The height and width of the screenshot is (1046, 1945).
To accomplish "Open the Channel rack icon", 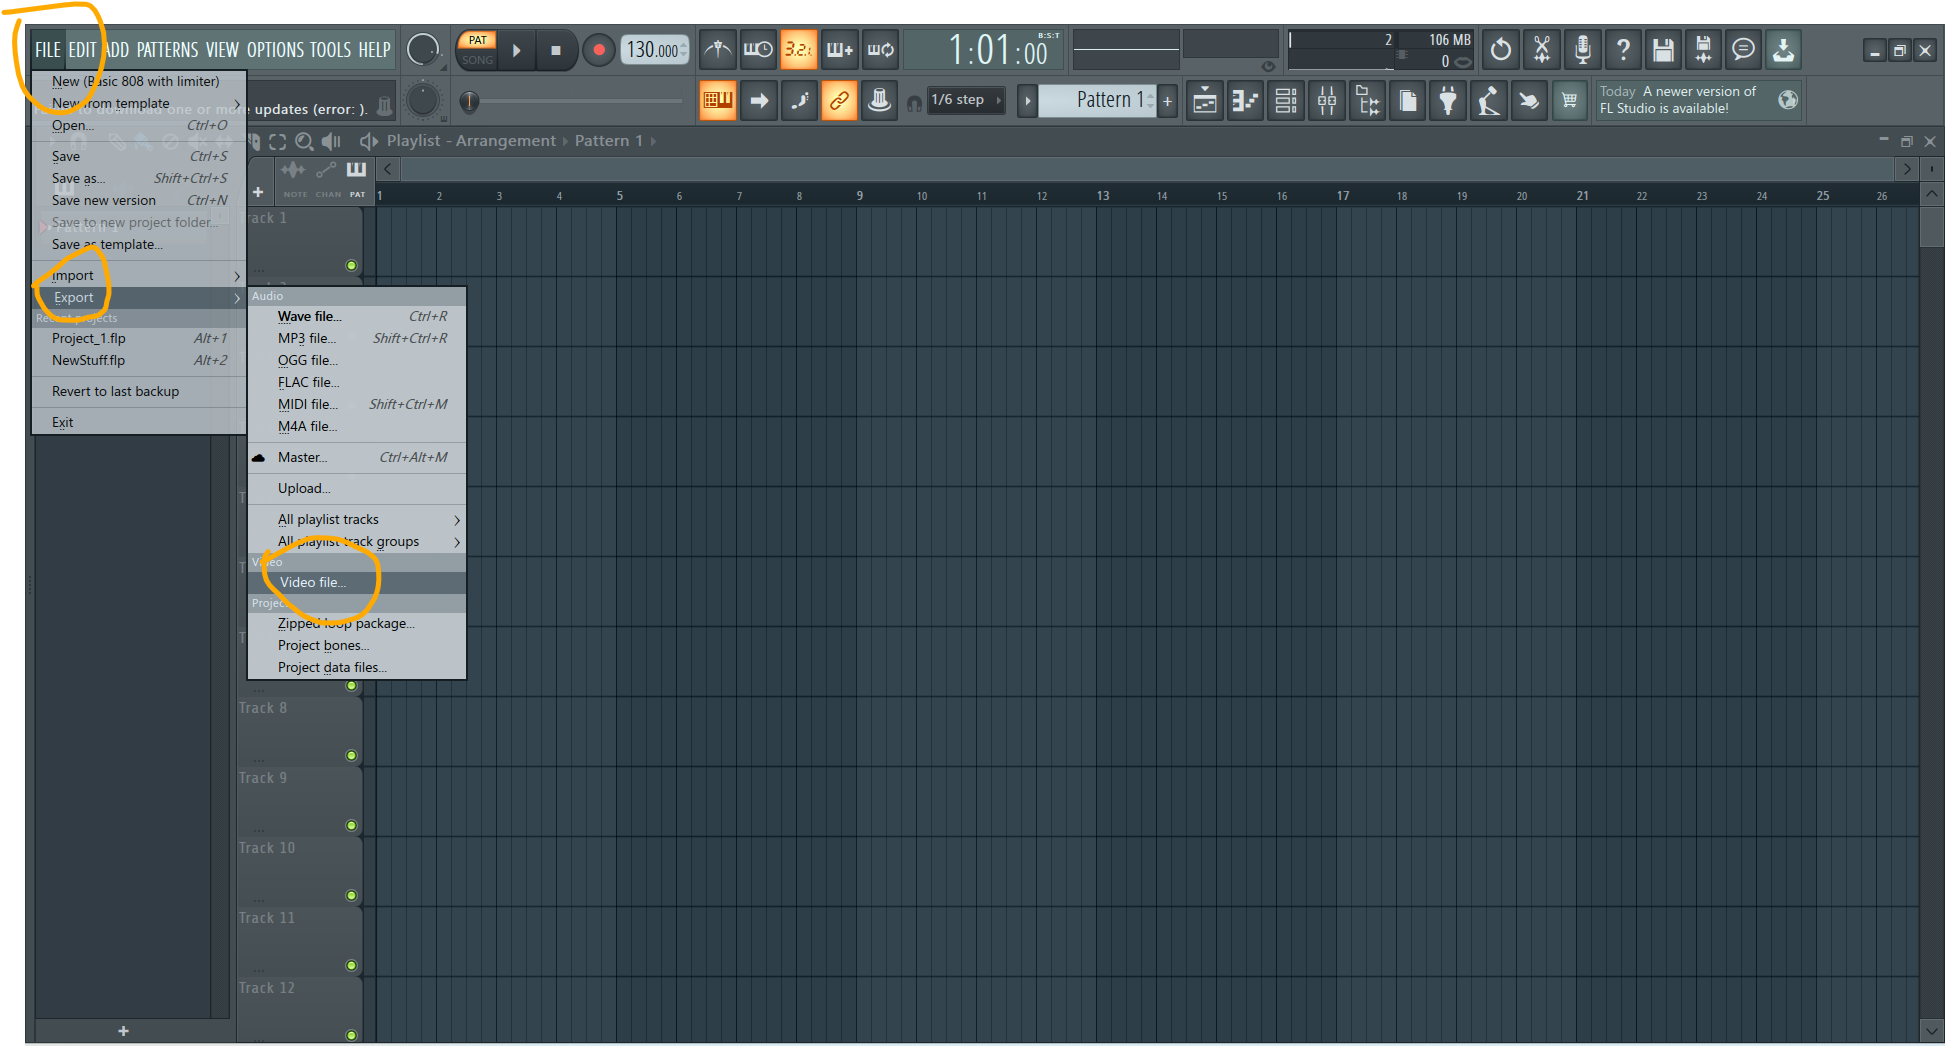I will 1286,100.
